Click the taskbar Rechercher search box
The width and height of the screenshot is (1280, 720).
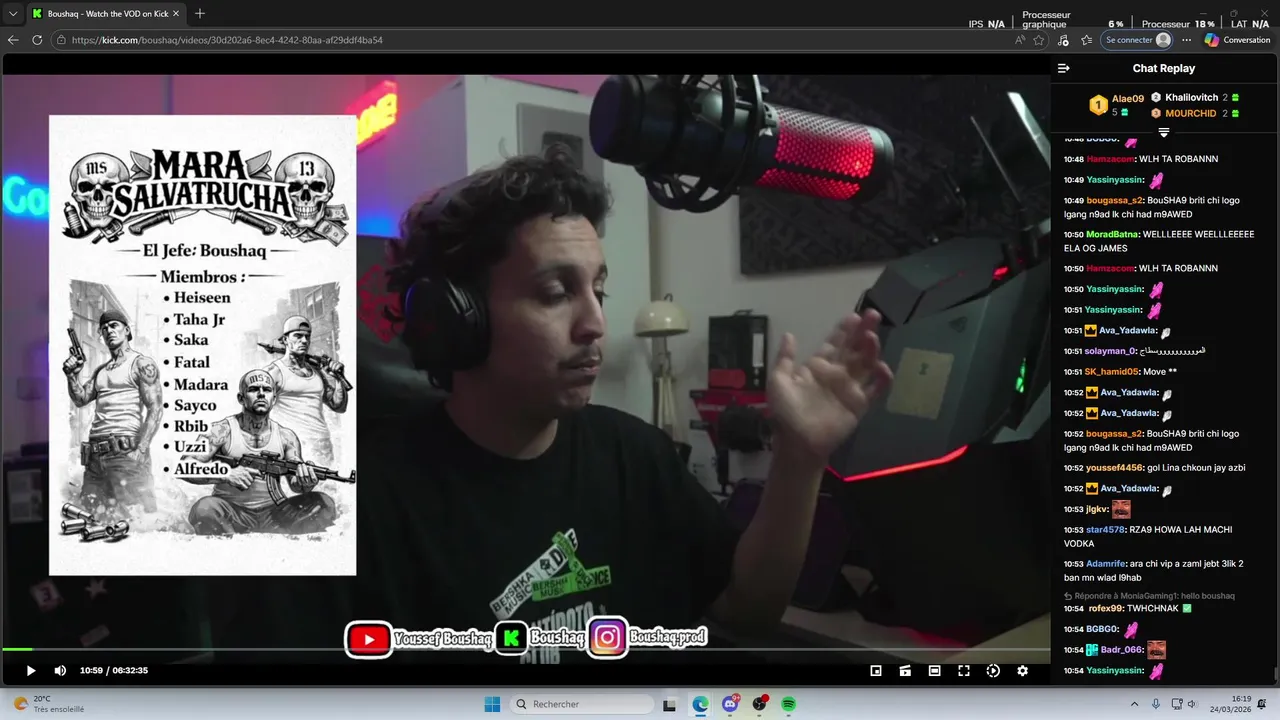(583, 704)
